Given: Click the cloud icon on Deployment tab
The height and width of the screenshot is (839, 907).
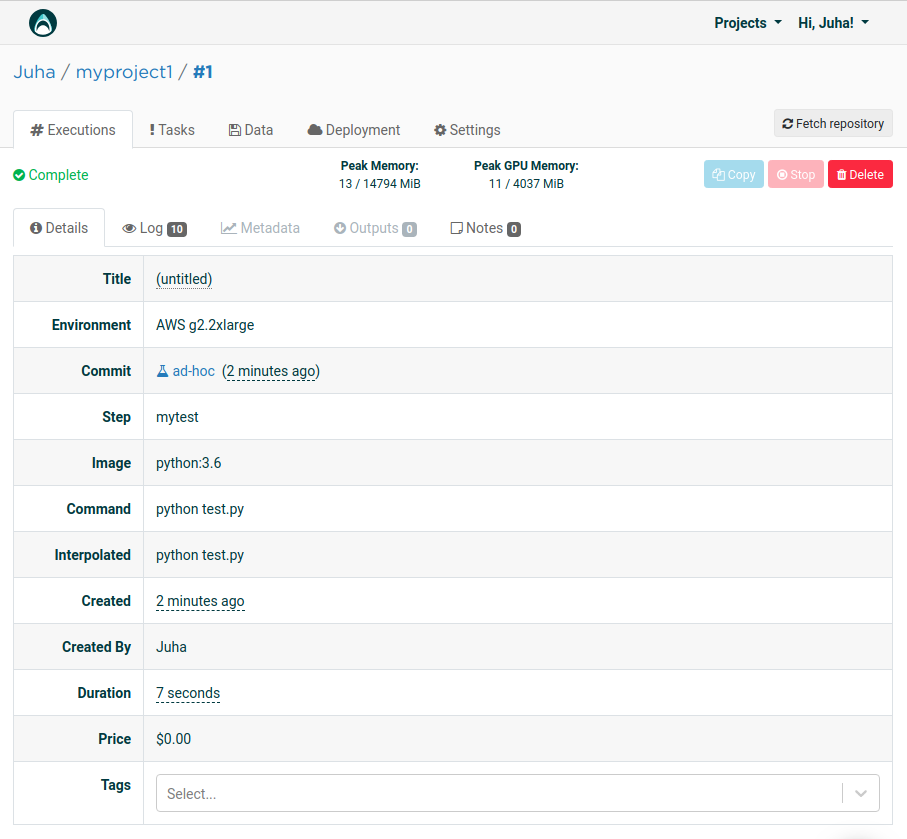Looking at the screenshot, I should 315,130.
